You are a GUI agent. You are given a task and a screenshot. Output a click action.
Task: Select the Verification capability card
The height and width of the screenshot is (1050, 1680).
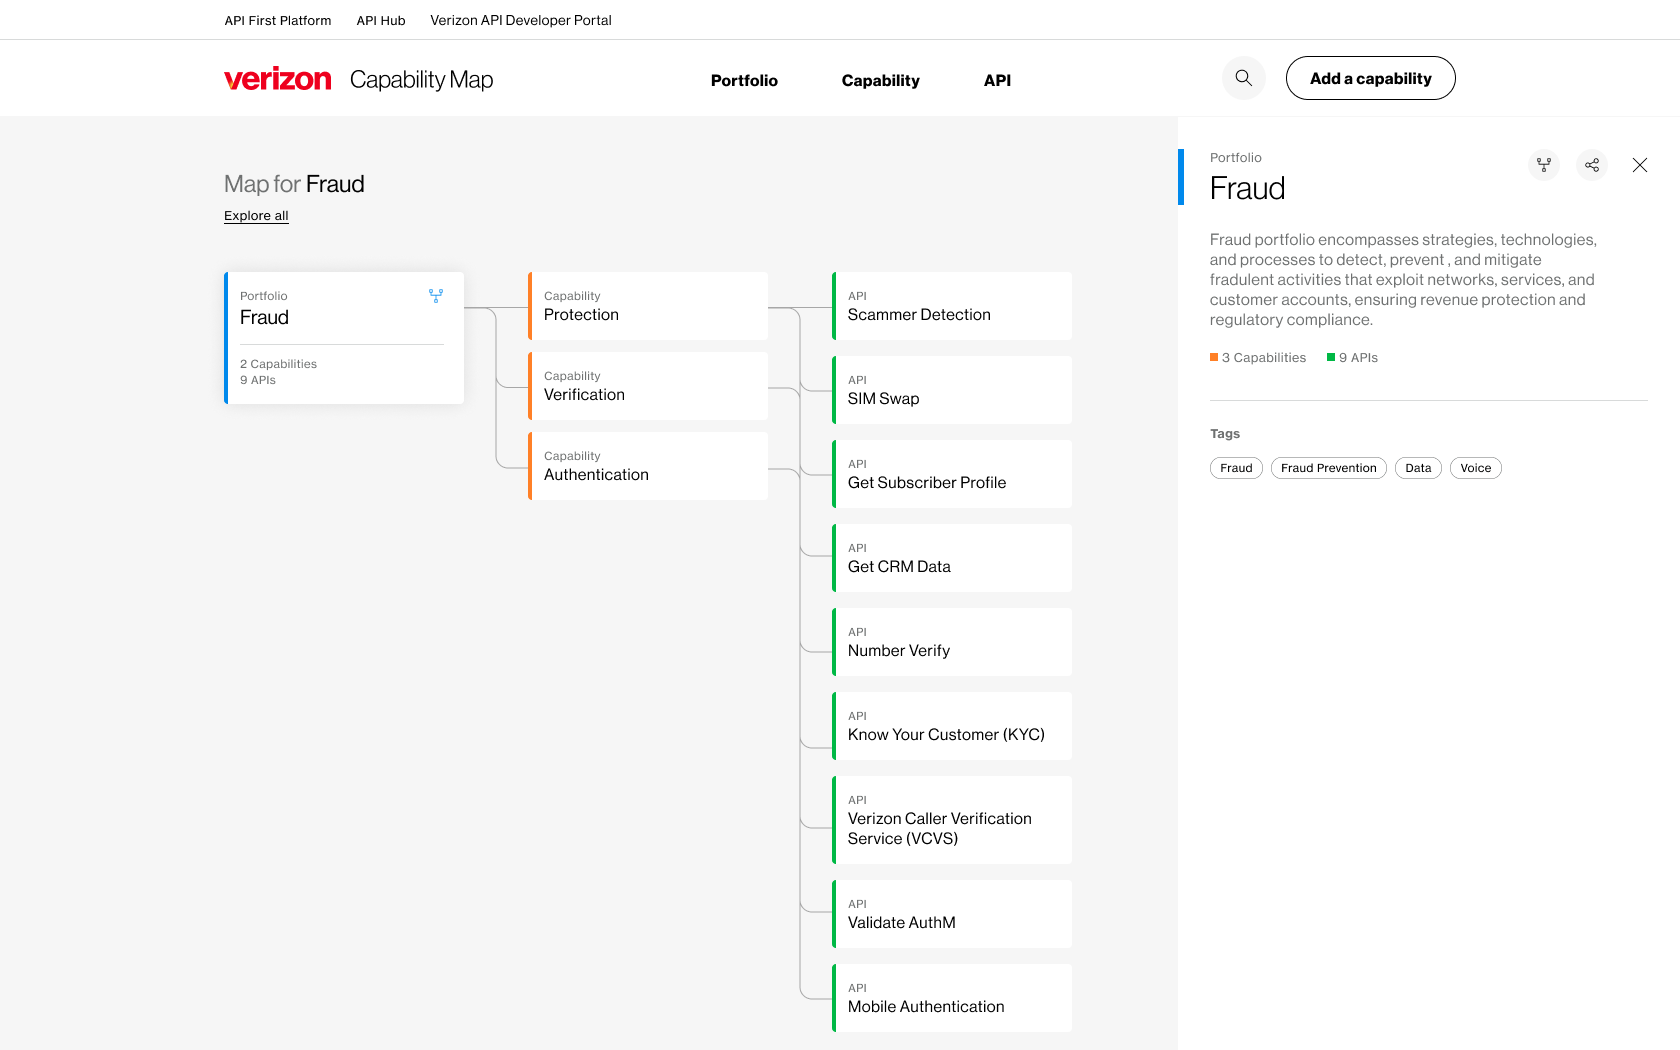[x=648, y=386]
